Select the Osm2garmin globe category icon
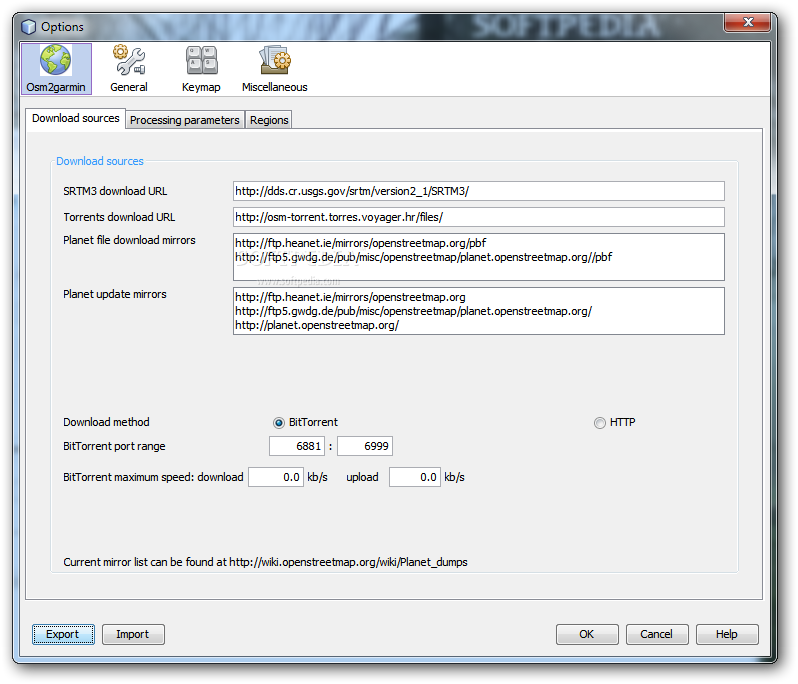This screenshot has height=684, width=798. tap(56, 69)
